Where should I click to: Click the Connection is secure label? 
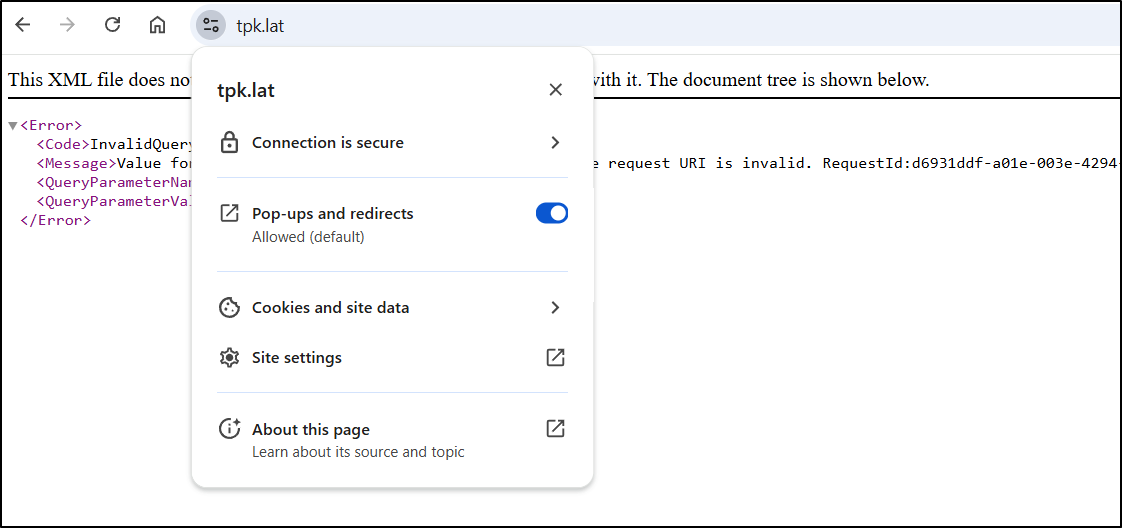tap(328, 143)
